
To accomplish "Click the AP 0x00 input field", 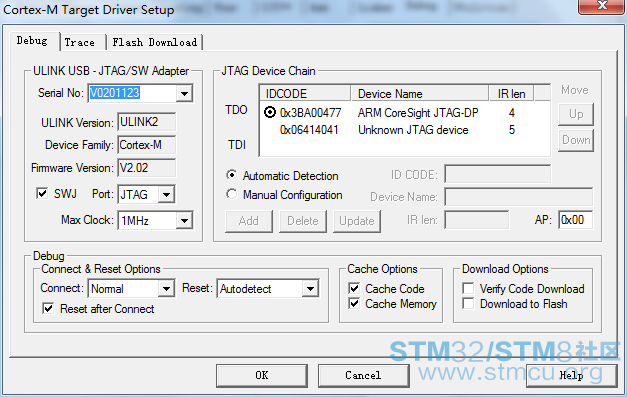I will (575, 220).
